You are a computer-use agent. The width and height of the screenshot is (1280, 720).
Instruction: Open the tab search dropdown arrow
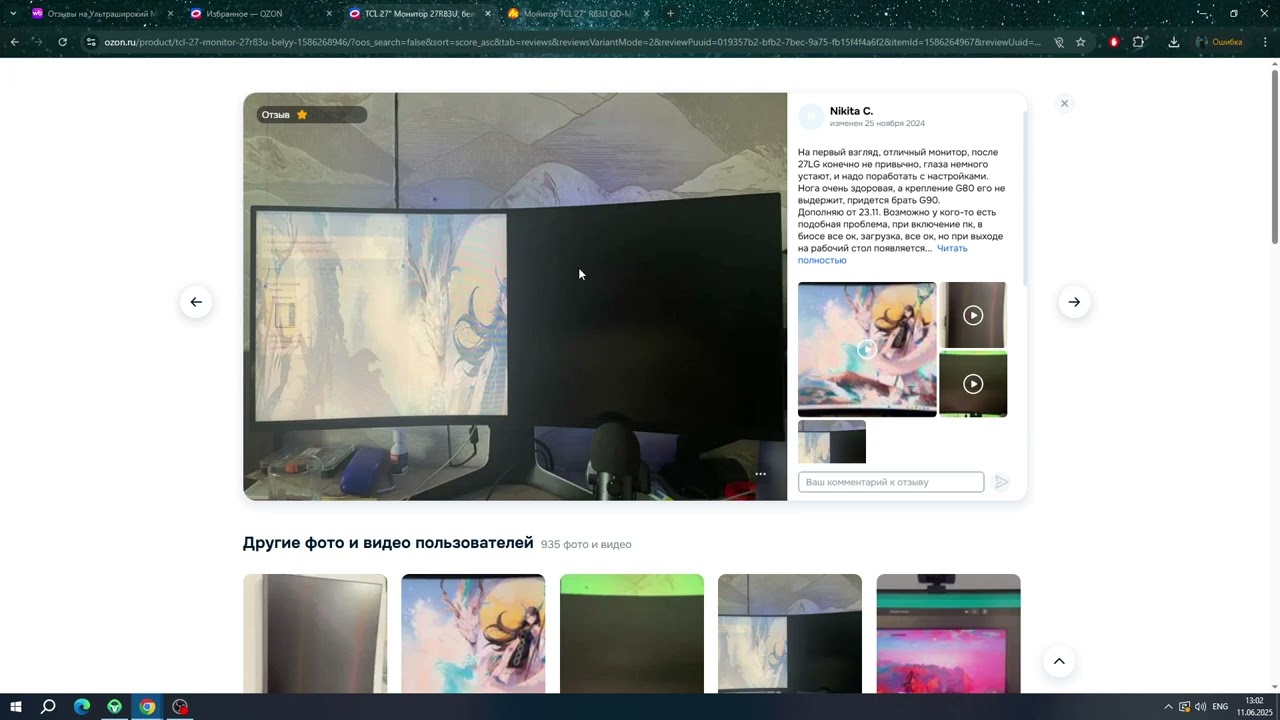pyautogui.click(x=13, y=14)
